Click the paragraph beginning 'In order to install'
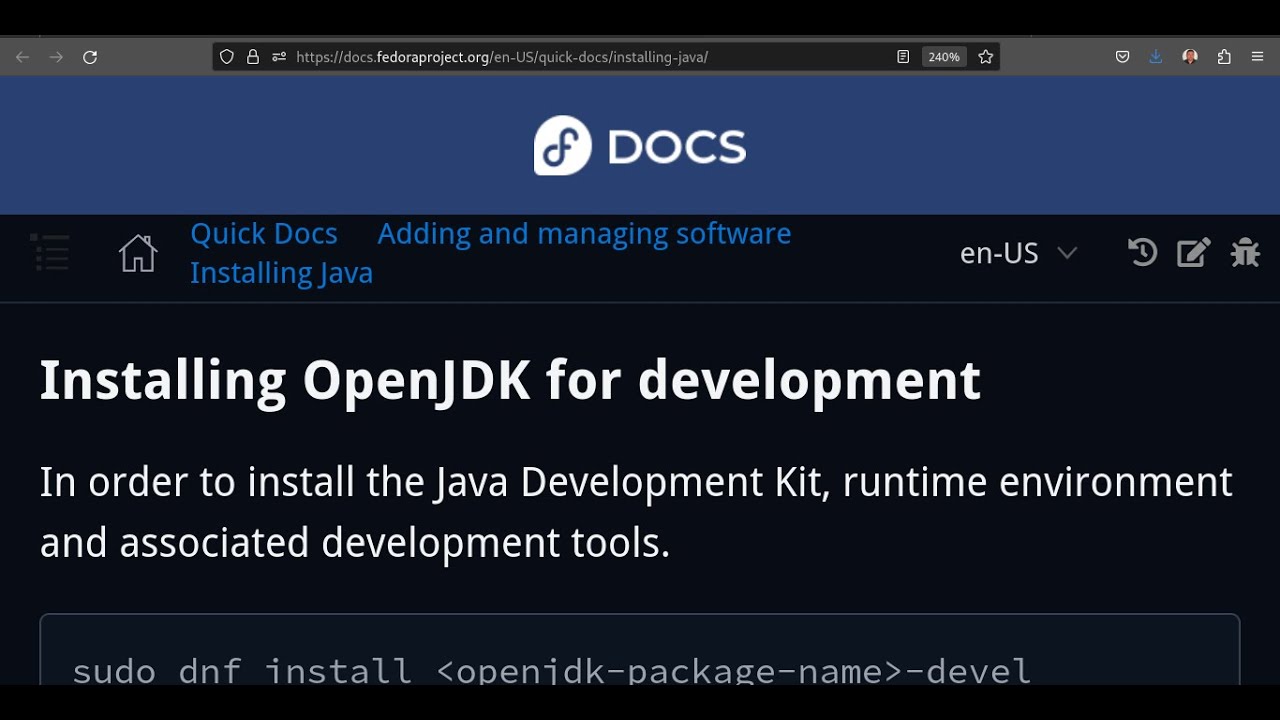This screenshot has width=1280, height=720. coord(636,512)
